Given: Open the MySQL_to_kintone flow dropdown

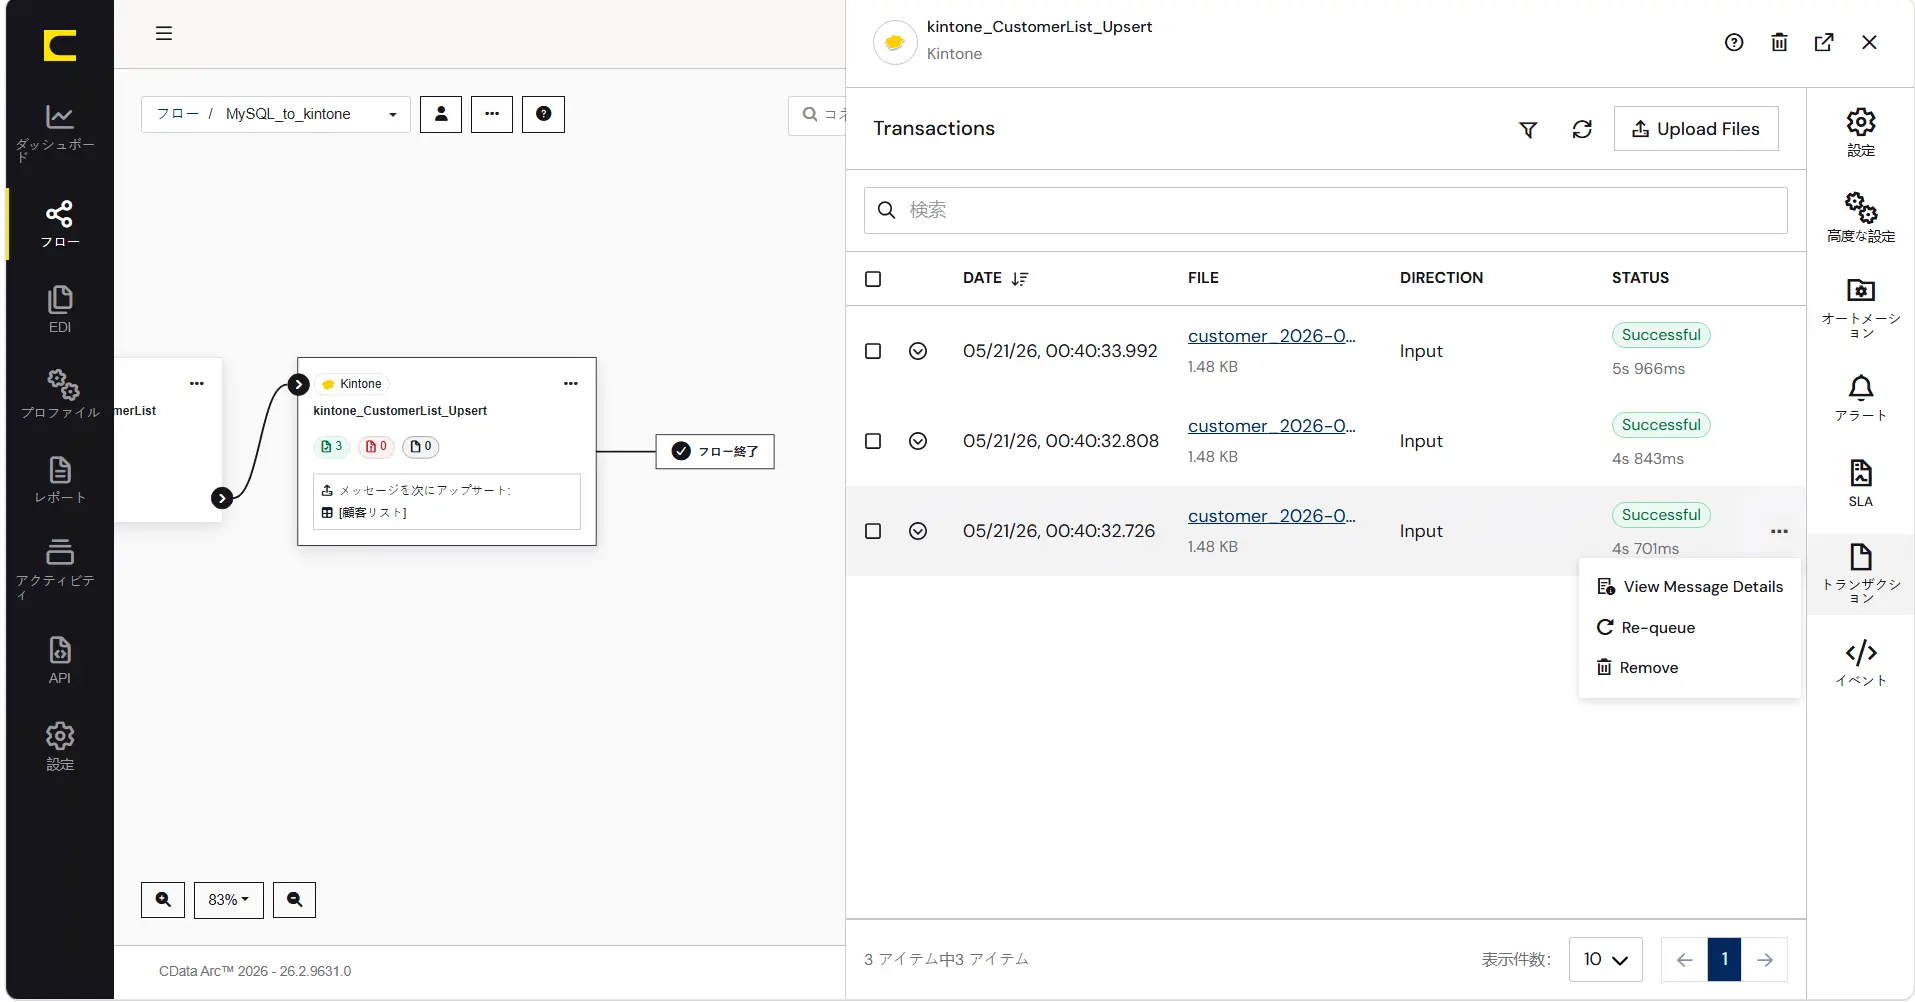Looking at the screenshot, I should click(276, 114).
